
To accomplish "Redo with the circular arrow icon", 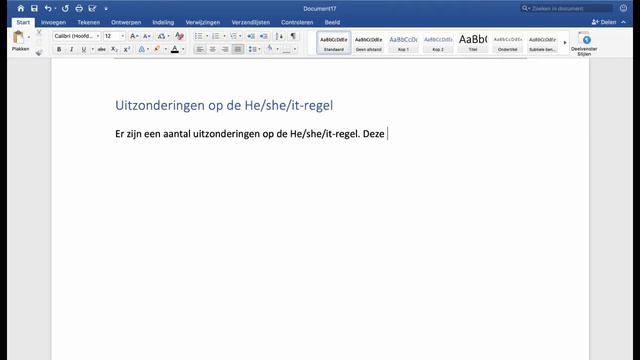I will tap(65, 8).
